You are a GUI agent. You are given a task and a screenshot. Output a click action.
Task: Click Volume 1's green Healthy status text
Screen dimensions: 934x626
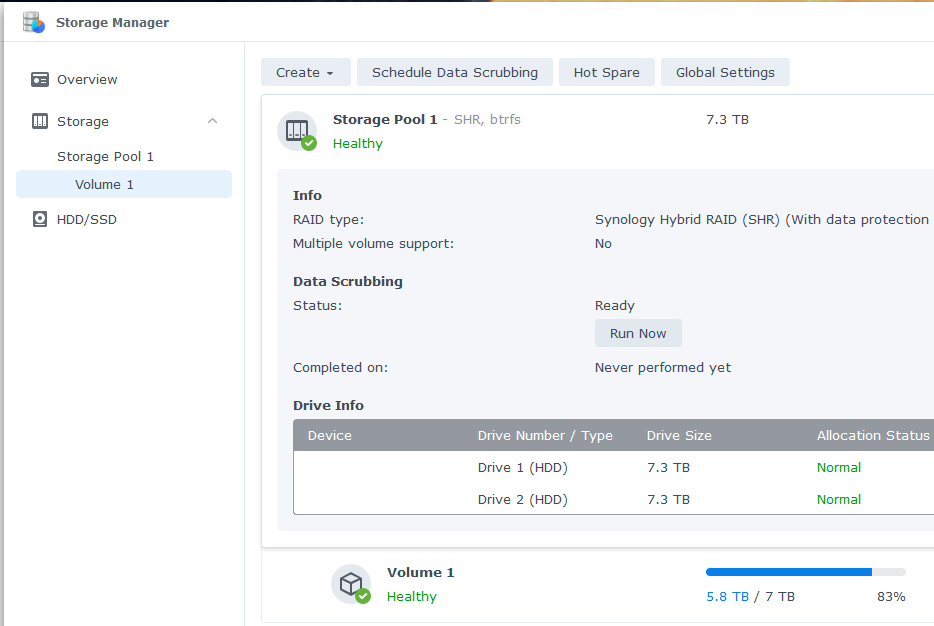[x=412, y=596]
